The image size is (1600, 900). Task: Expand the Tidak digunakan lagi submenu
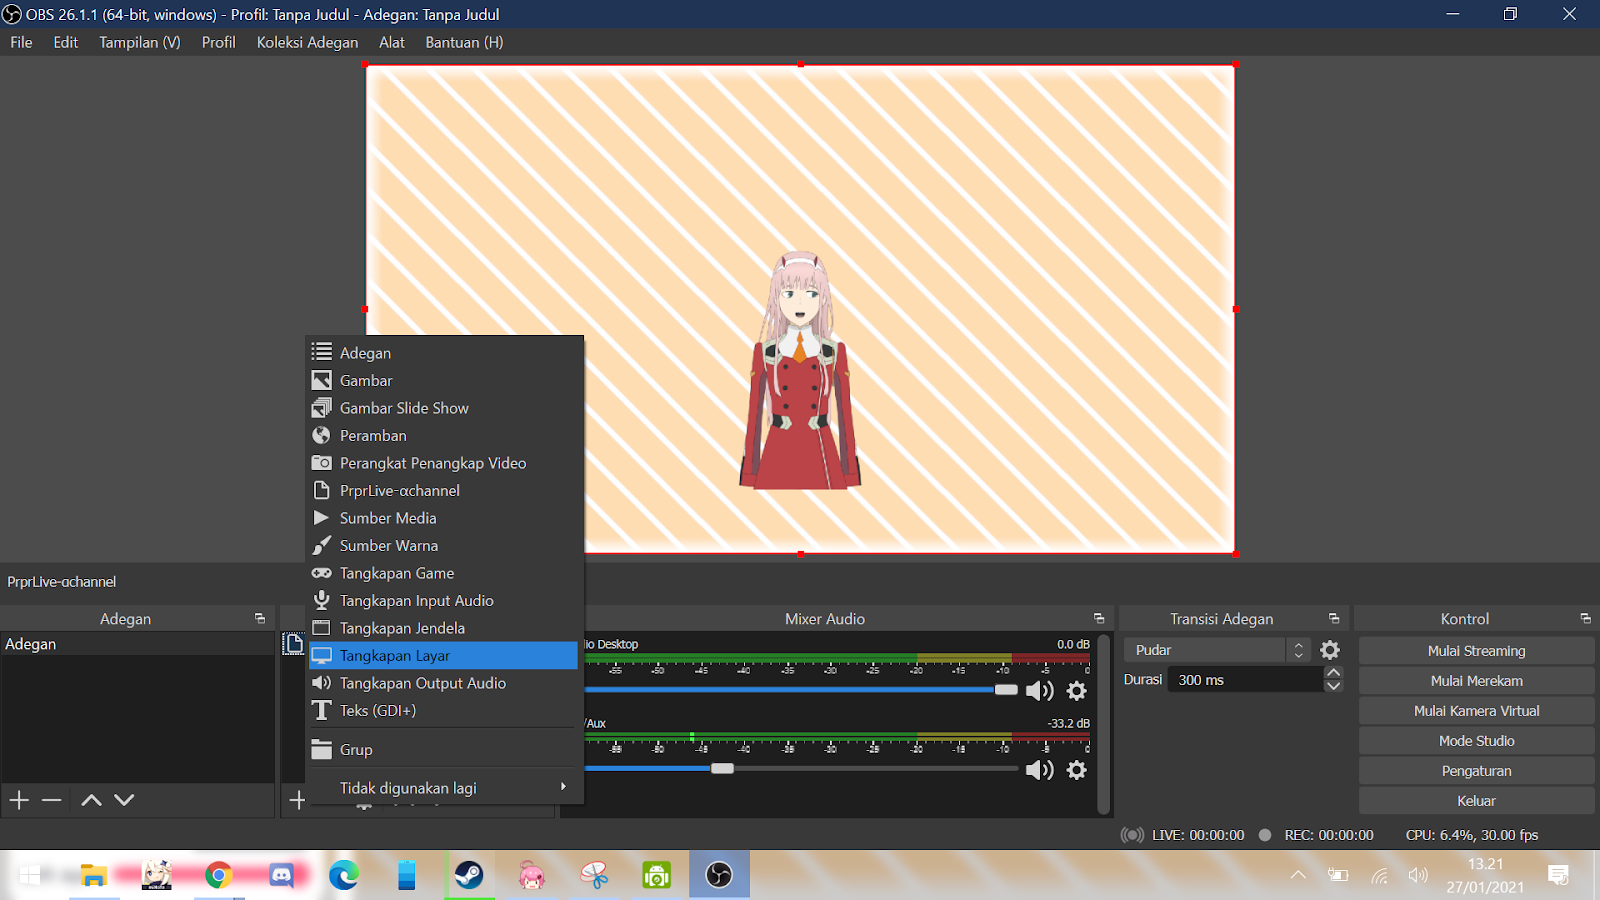(444, 788)
